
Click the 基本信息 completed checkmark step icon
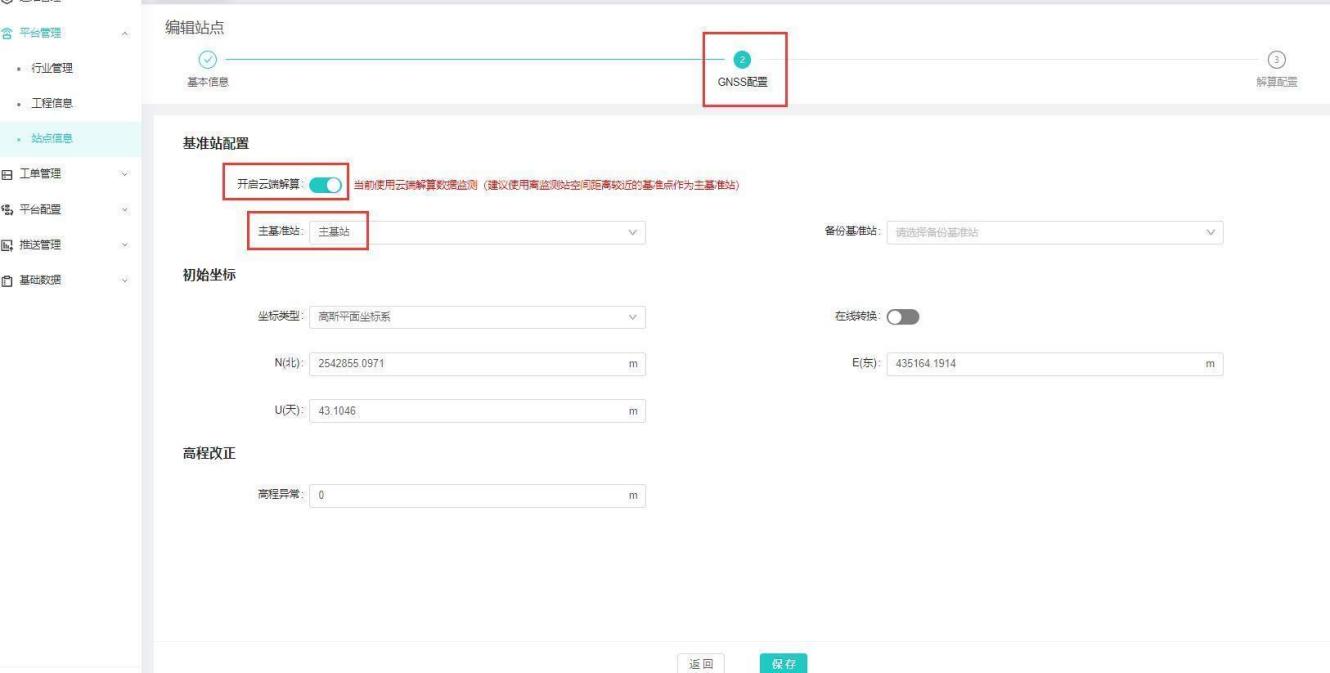(207, 59)
